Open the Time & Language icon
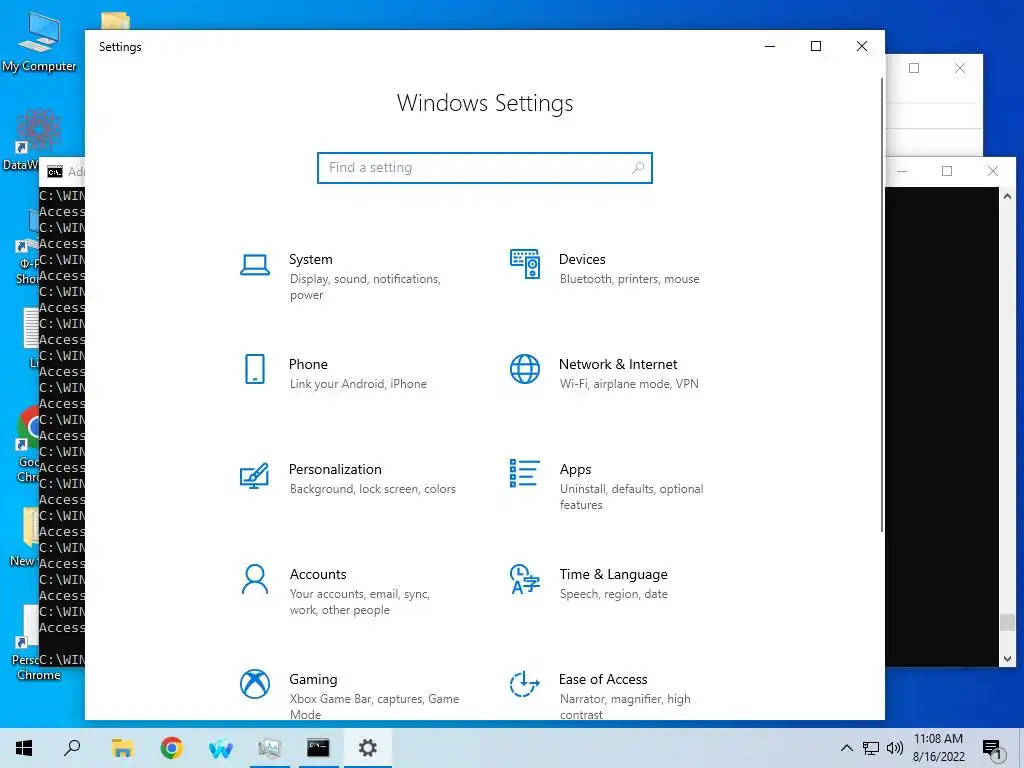 click(x=524, y=579)
